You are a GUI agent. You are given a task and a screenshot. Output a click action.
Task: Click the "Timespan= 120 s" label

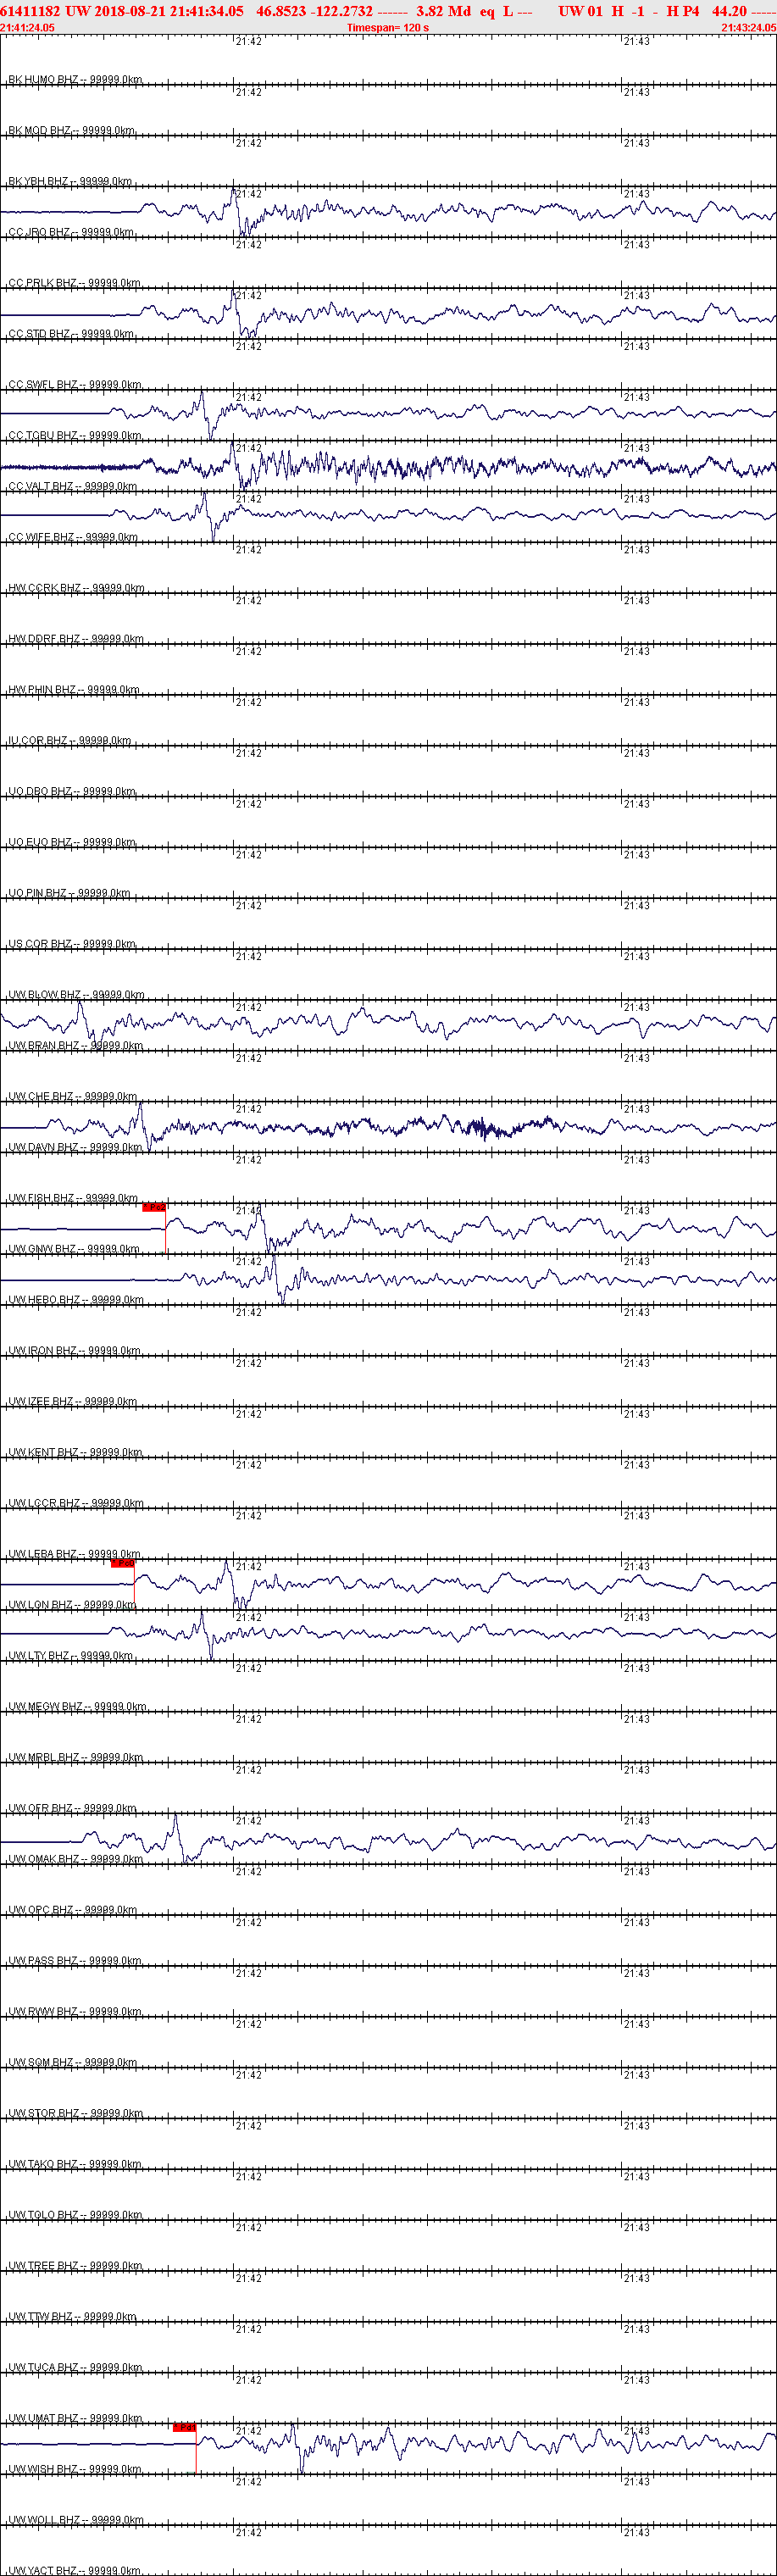tap(388, 28)
